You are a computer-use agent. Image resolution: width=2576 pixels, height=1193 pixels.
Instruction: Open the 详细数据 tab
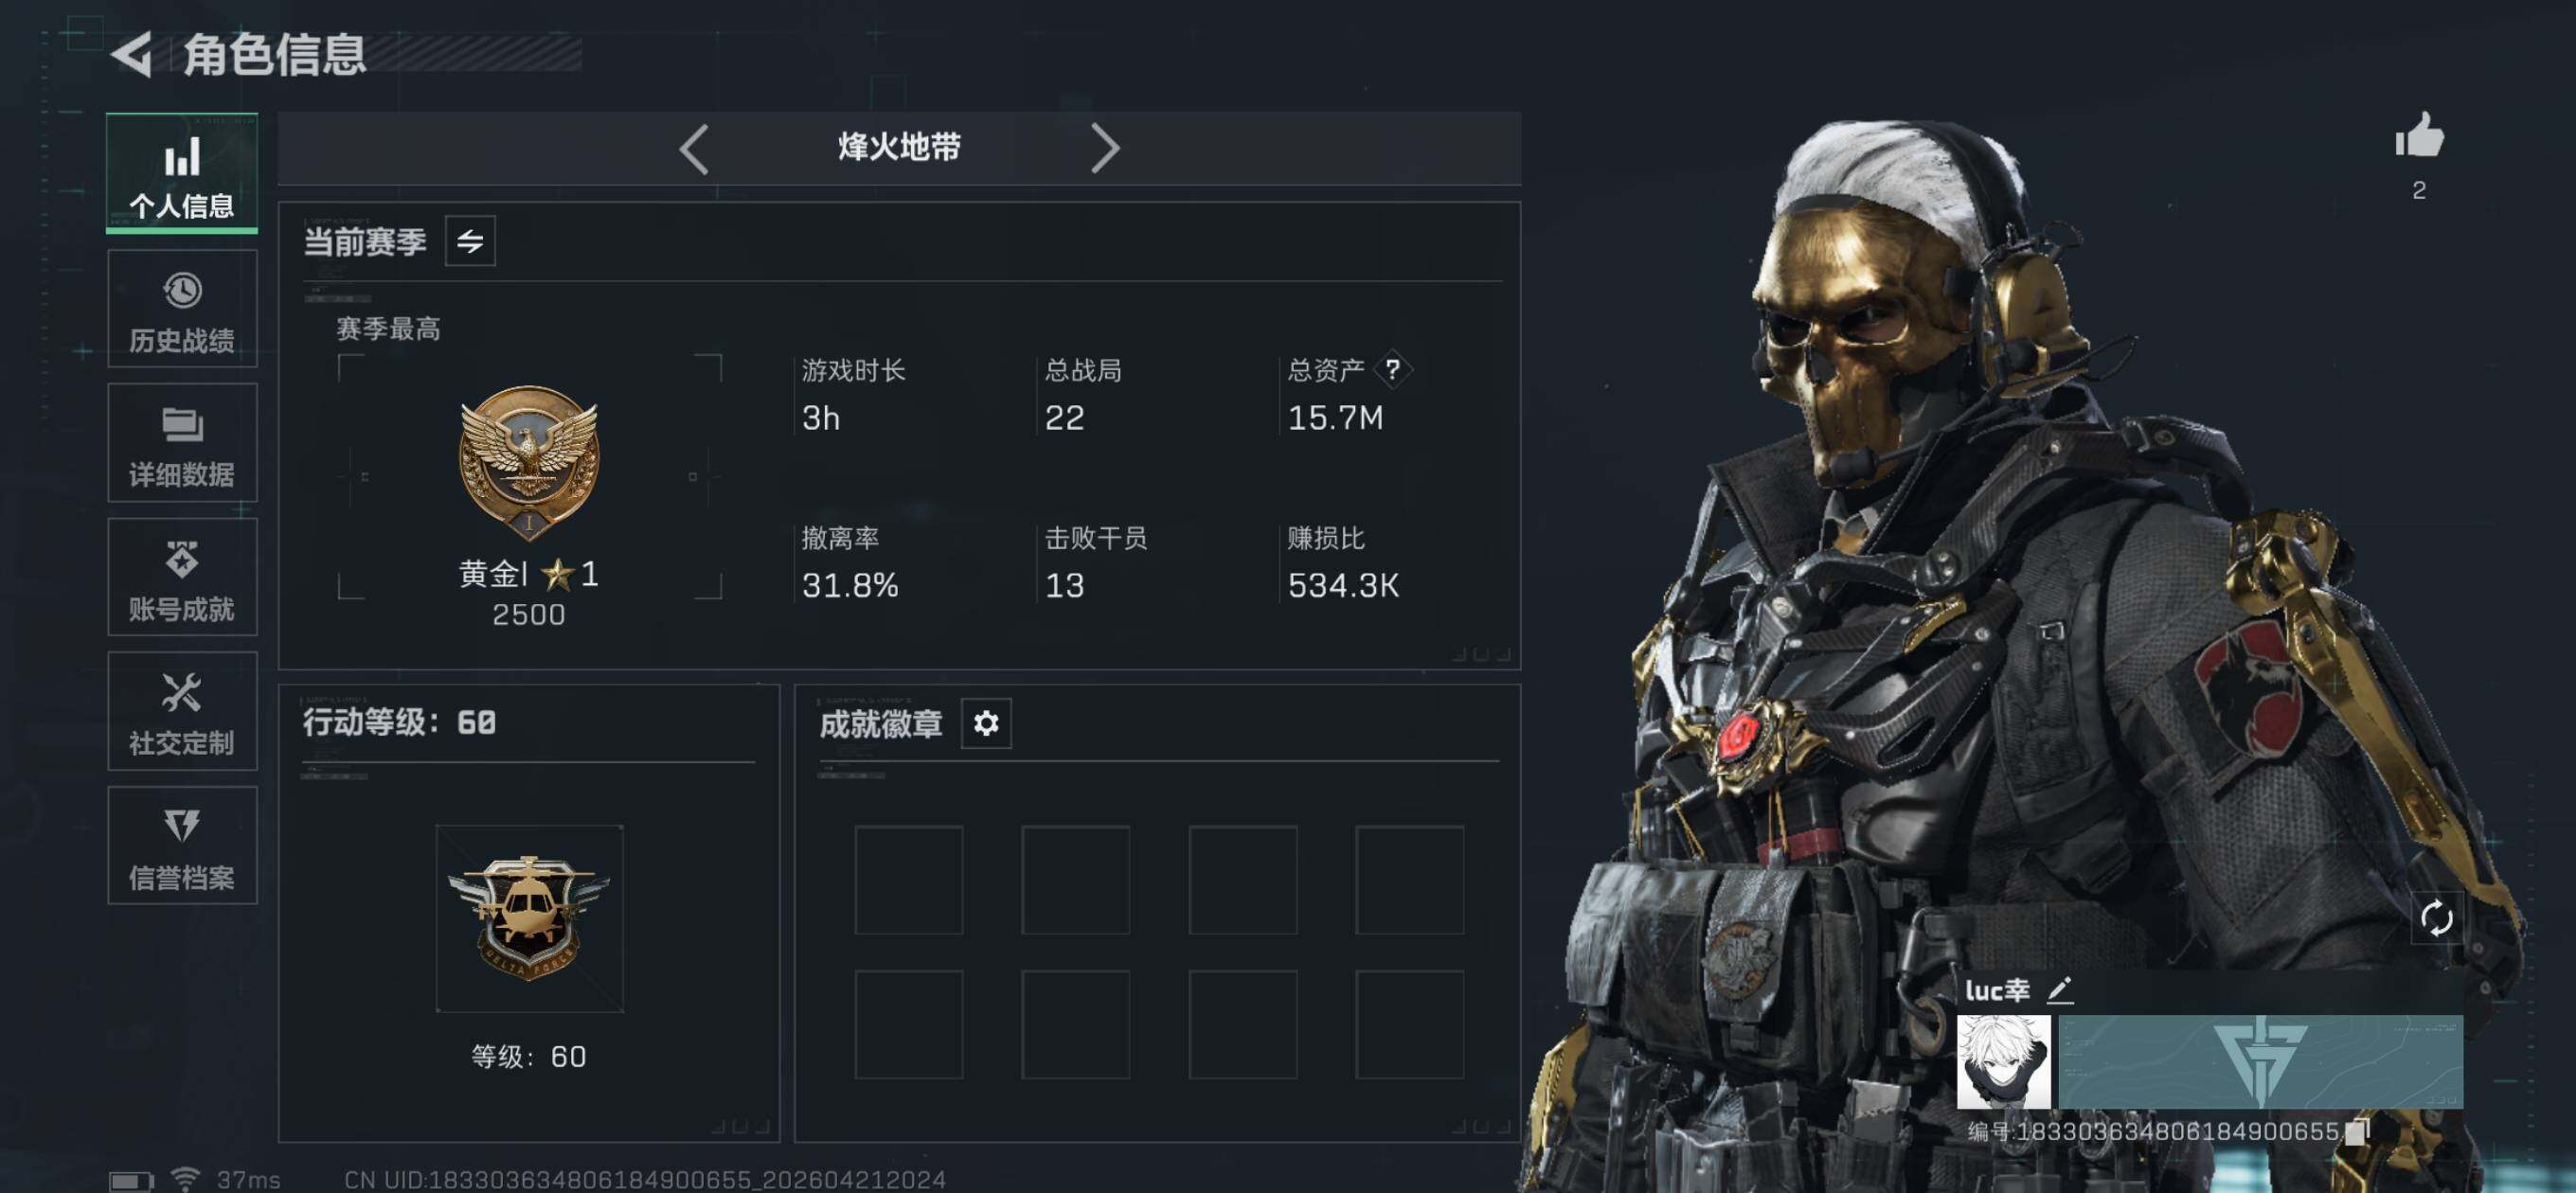[182, 443]
